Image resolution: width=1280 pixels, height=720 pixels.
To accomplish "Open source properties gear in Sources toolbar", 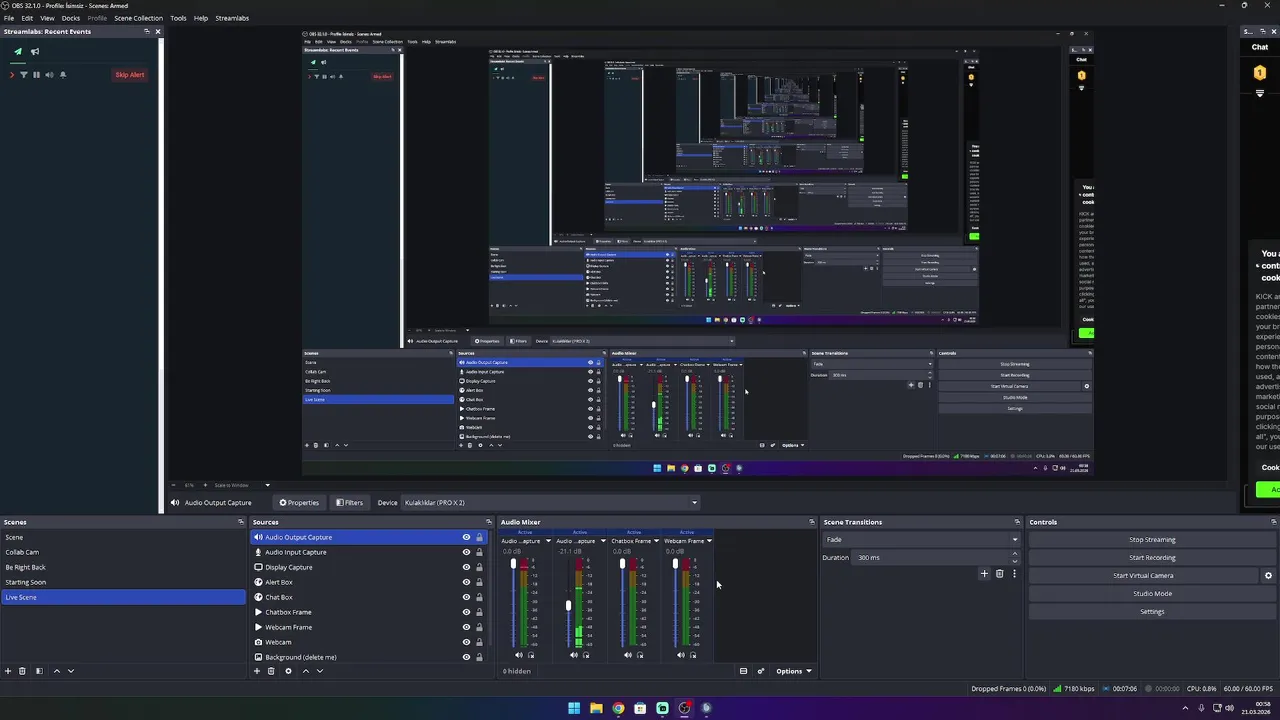I will 288,671.
